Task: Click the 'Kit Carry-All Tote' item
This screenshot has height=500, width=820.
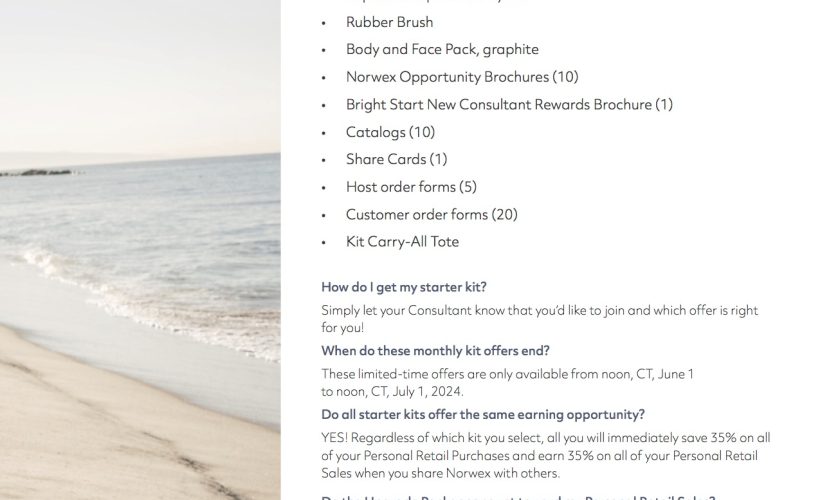Action: pos(402,242)
